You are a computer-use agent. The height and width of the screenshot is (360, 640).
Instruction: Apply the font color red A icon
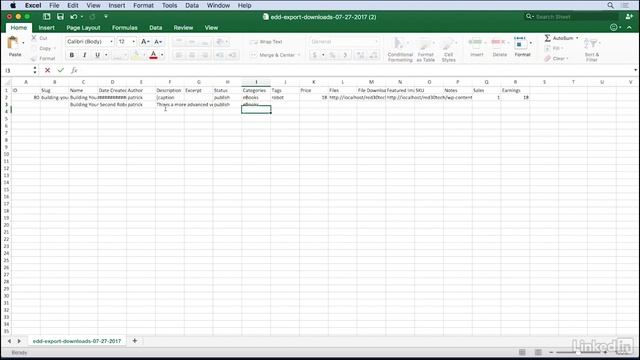153,55
